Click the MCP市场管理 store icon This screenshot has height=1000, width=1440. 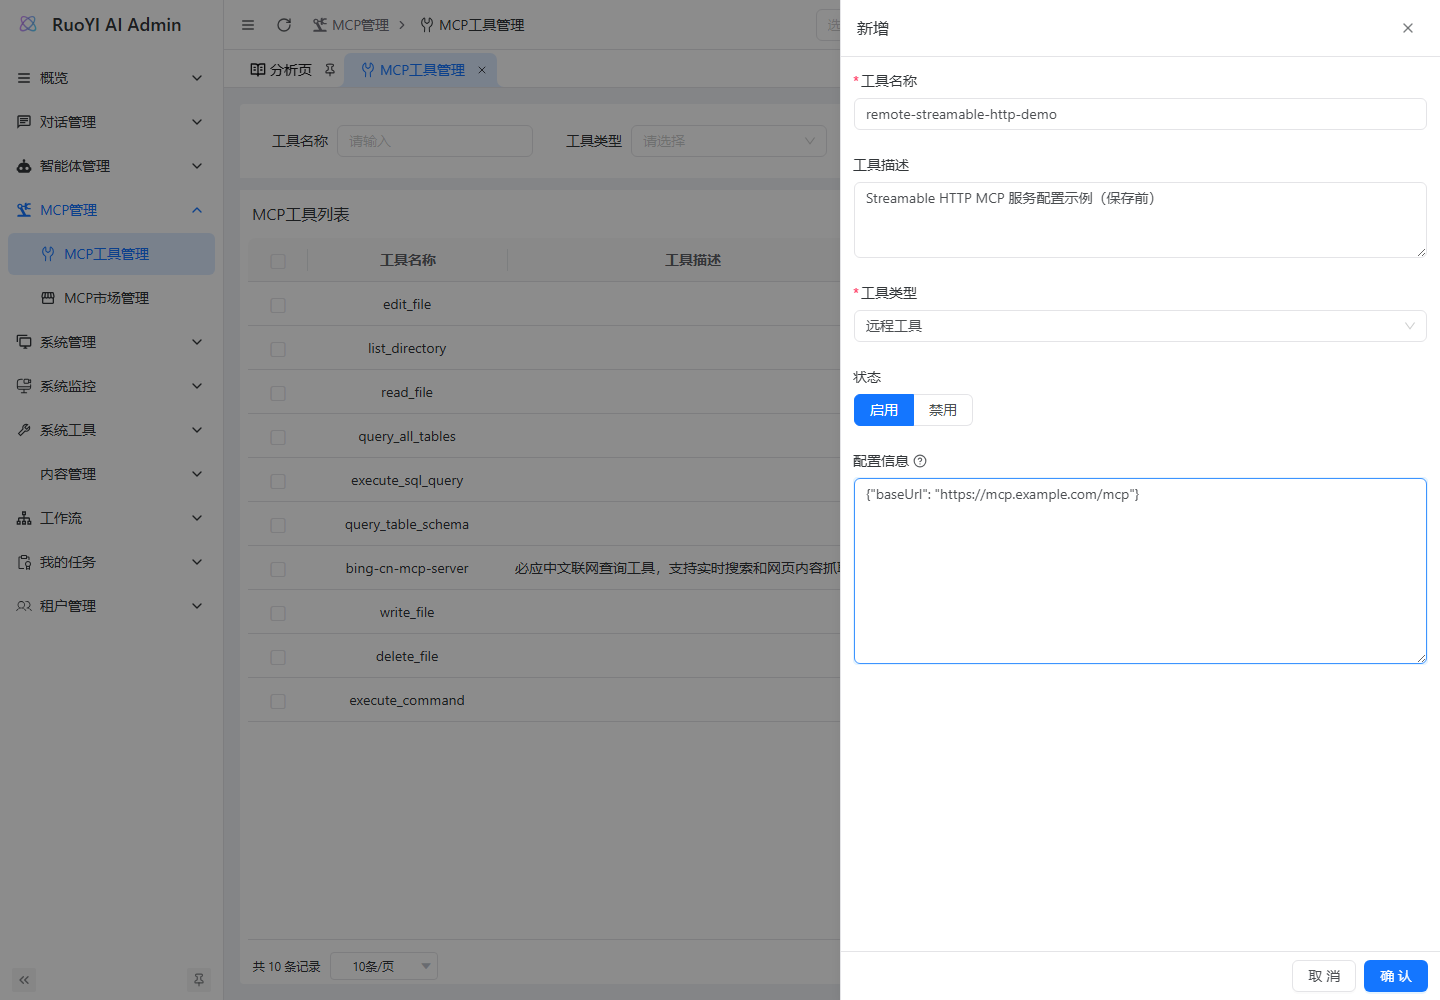point(48,298)
